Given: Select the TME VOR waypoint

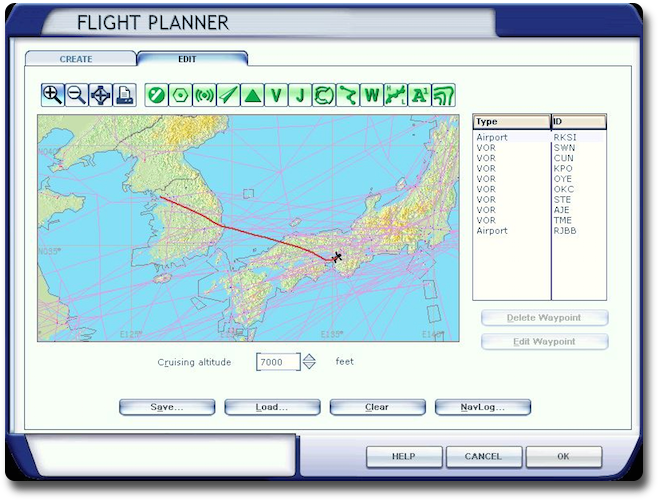Looking at the screenshot, I should [x=539, y=220].
